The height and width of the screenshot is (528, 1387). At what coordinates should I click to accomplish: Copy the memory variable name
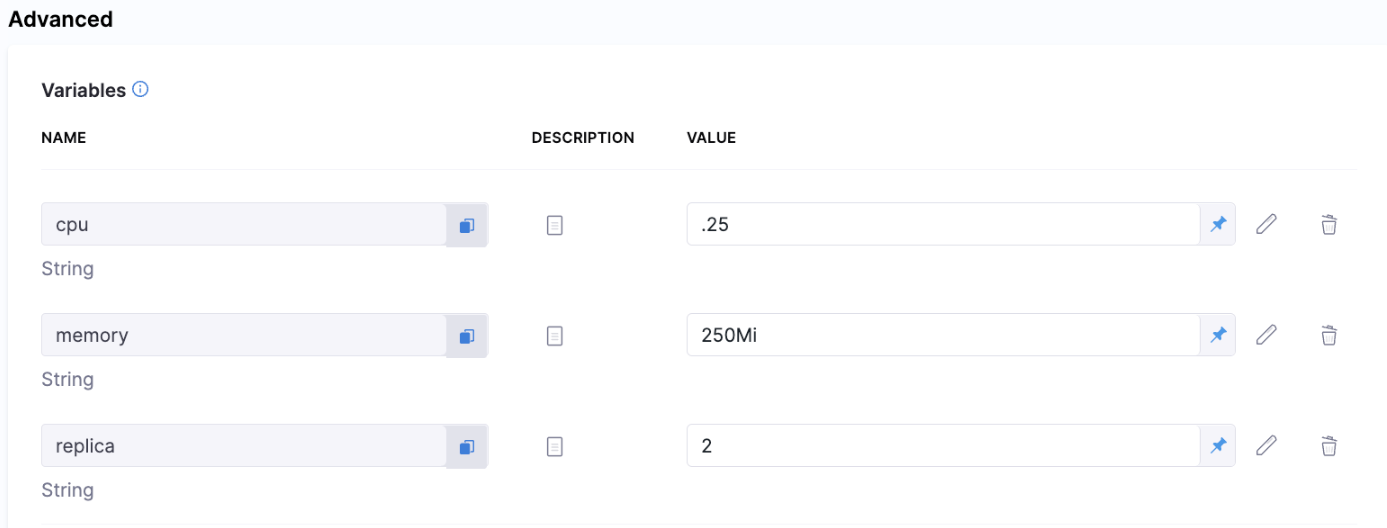(466, 337)
